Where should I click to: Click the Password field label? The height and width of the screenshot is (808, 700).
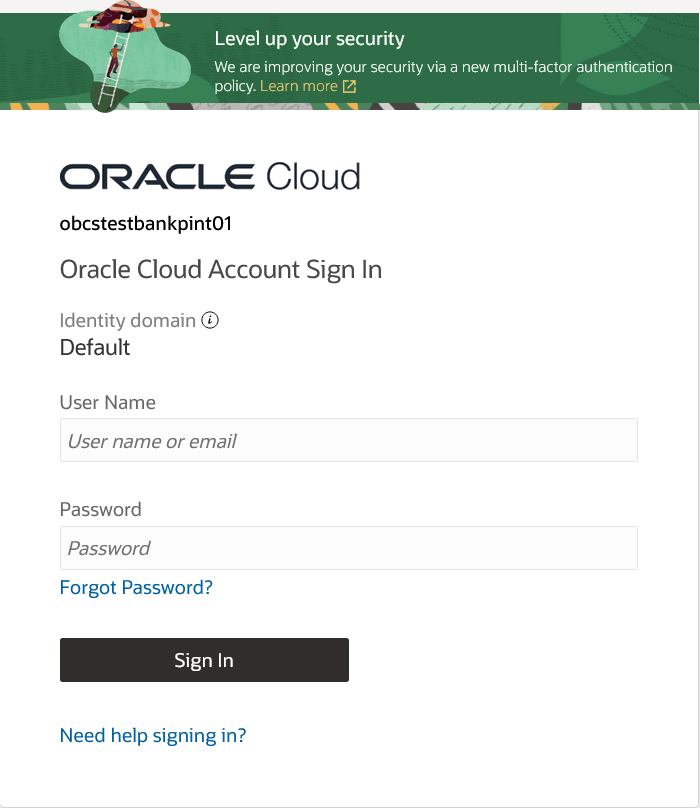[x=101, y=510]
